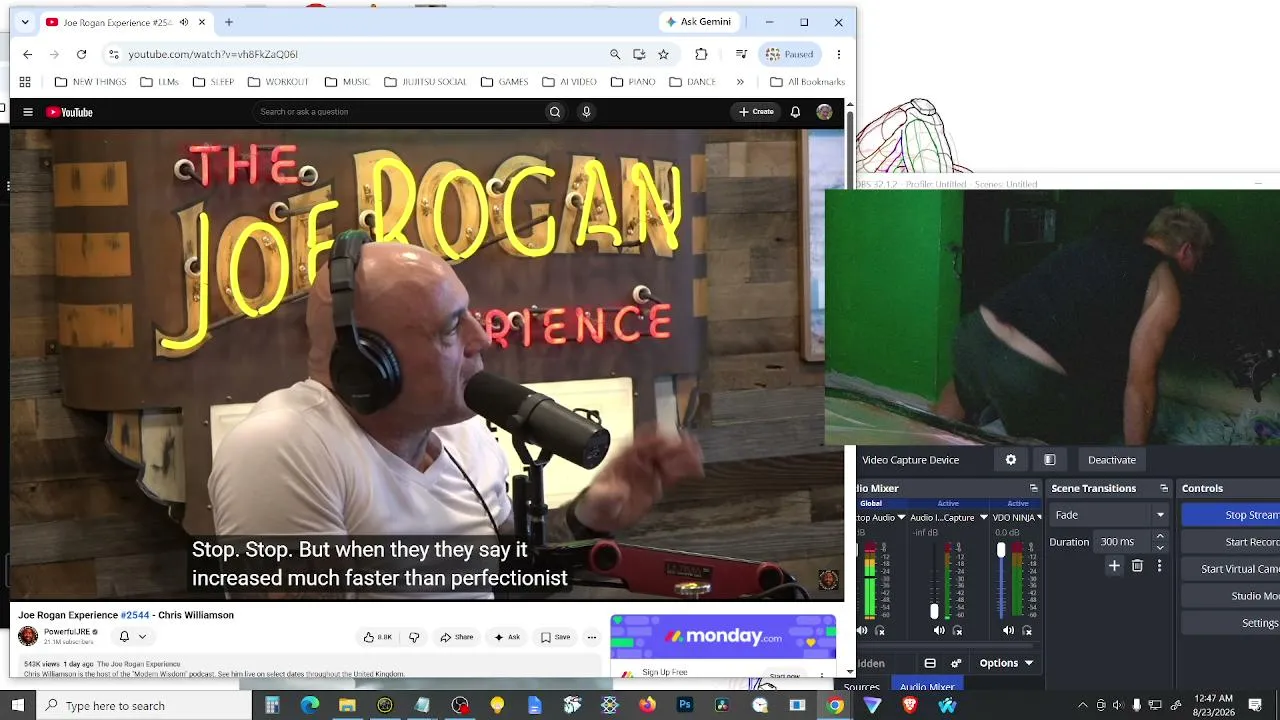Adjust VDO NINJA volume fader
The width and height of the screenshot is (1280, 720).
tap(1001, 551)
